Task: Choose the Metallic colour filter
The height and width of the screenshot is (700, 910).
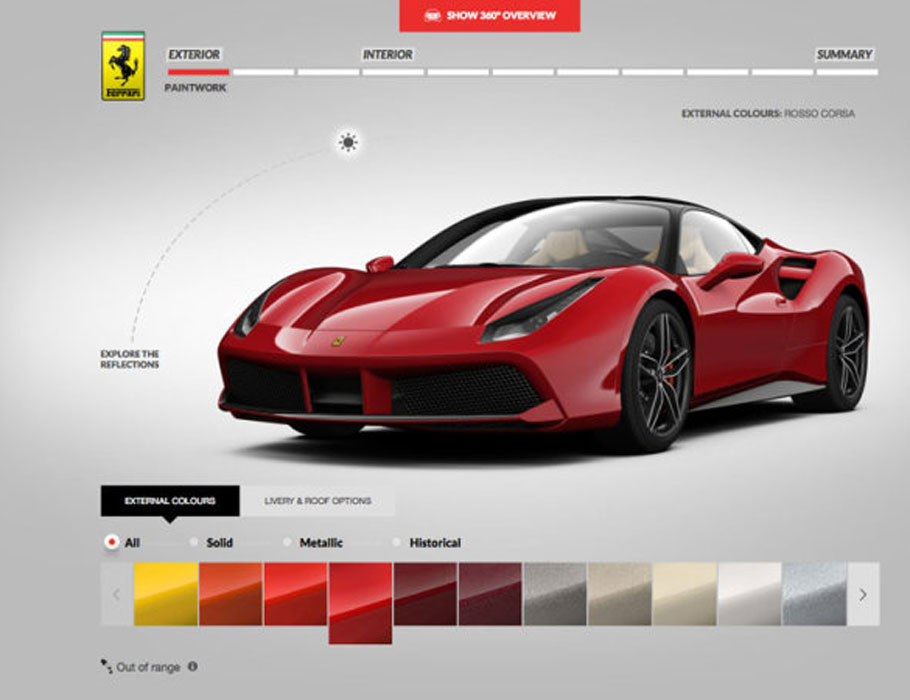Action: coord(287,542)
